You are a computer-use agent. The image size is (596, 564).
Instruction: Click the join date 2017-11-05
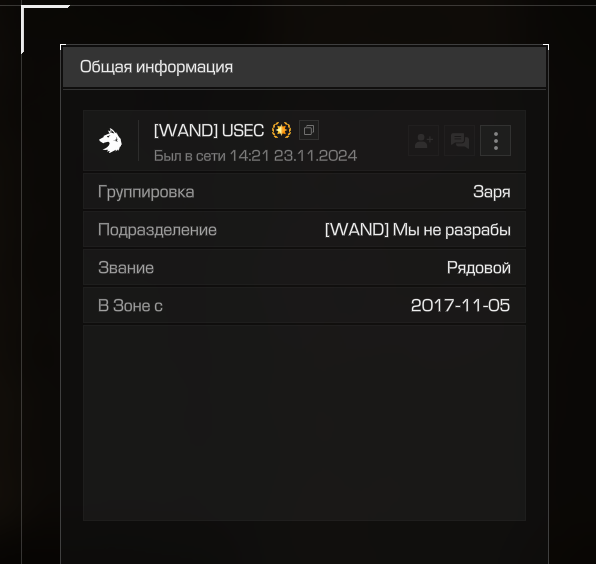[x=460, y=306]
